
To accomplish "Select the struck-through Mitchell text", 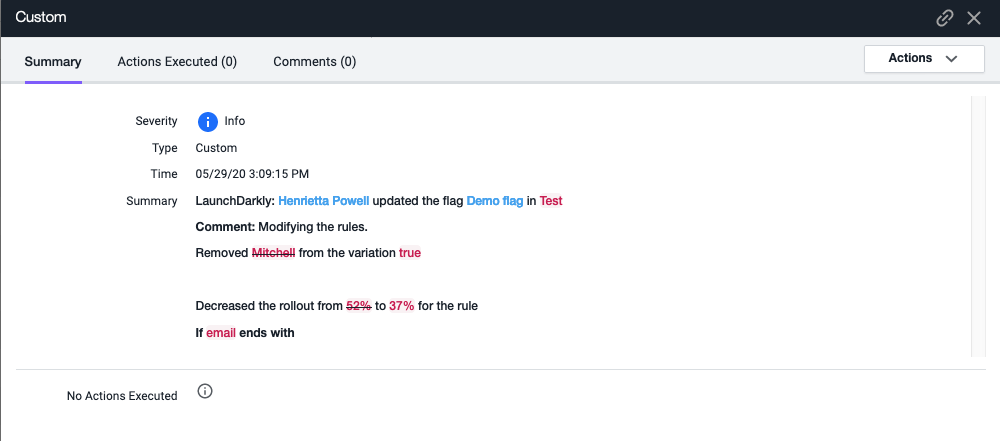I will click(x=273, y=253).
